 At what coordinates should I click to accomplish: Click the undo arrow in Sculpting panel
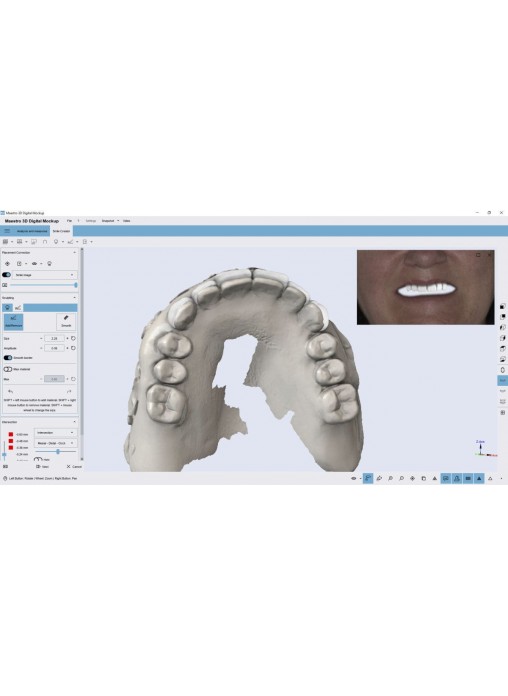[11, 392]
